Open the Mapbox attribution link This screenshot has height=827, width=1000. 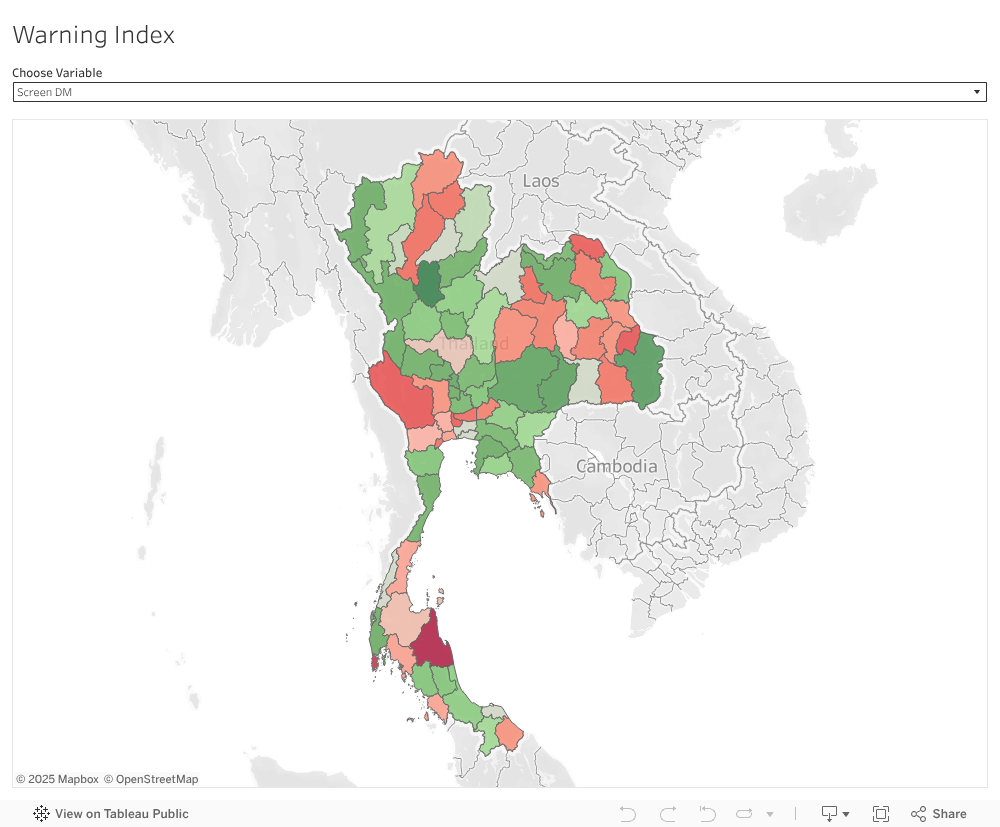[57, 779]
